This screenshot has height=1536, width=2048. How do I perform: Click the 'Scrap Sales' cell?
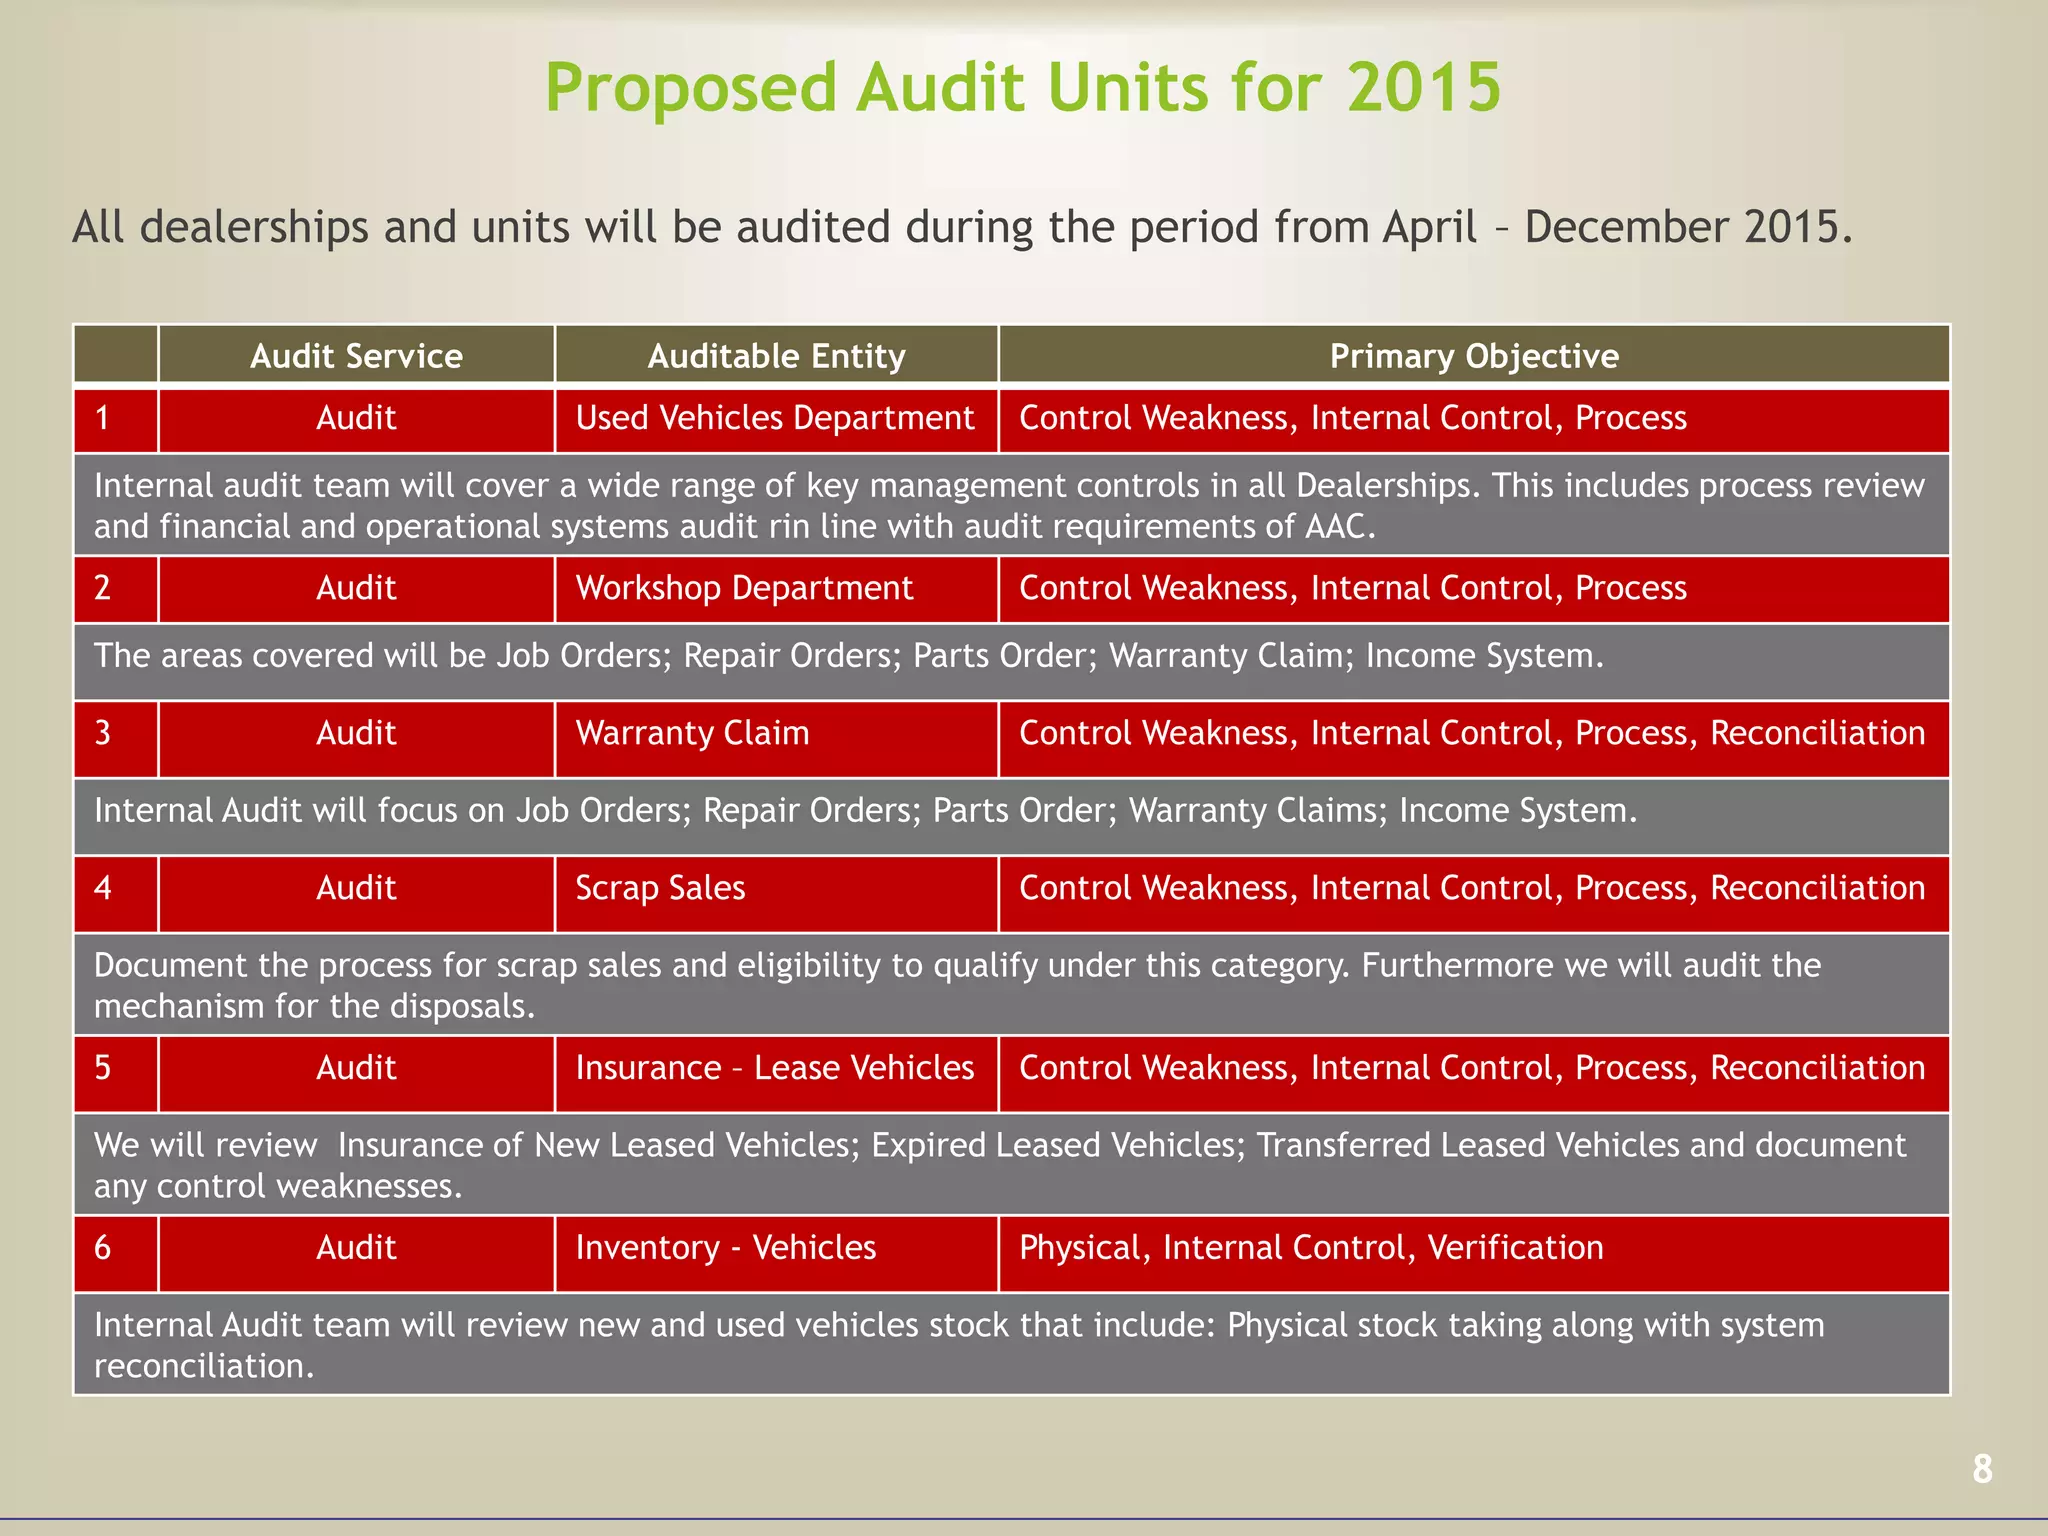[776, 894]
